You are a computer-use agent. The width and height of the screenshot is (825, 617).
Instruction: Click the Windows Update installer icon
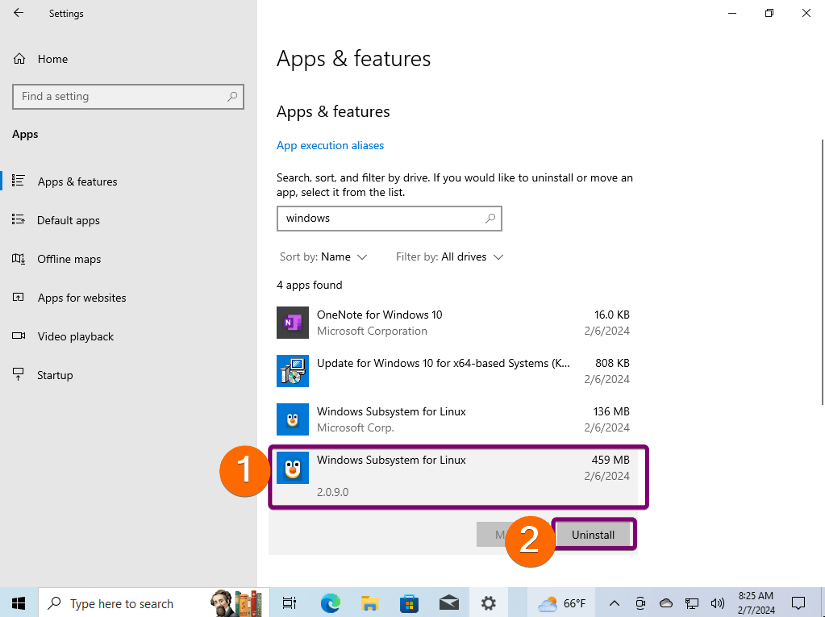tap(293, 371)
